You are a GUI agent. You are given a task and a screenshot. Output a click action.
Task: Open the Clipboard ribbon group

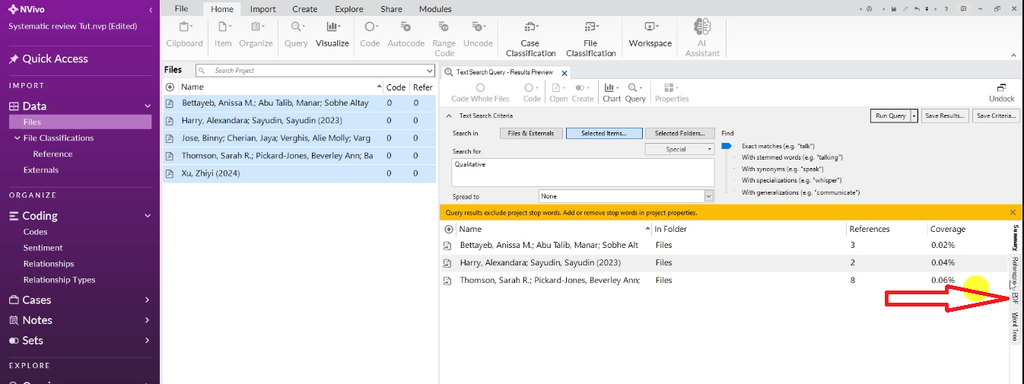(184, 34)
